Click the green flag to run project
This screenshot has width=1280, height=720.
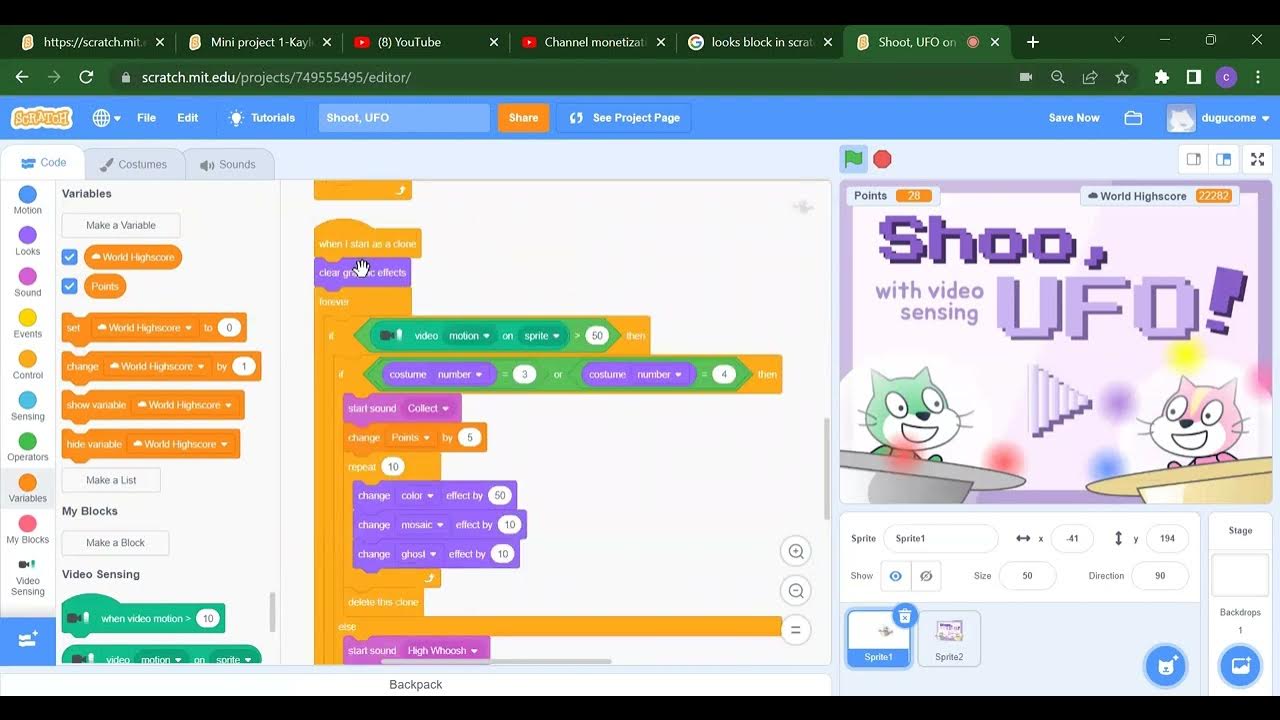(853, 159)
